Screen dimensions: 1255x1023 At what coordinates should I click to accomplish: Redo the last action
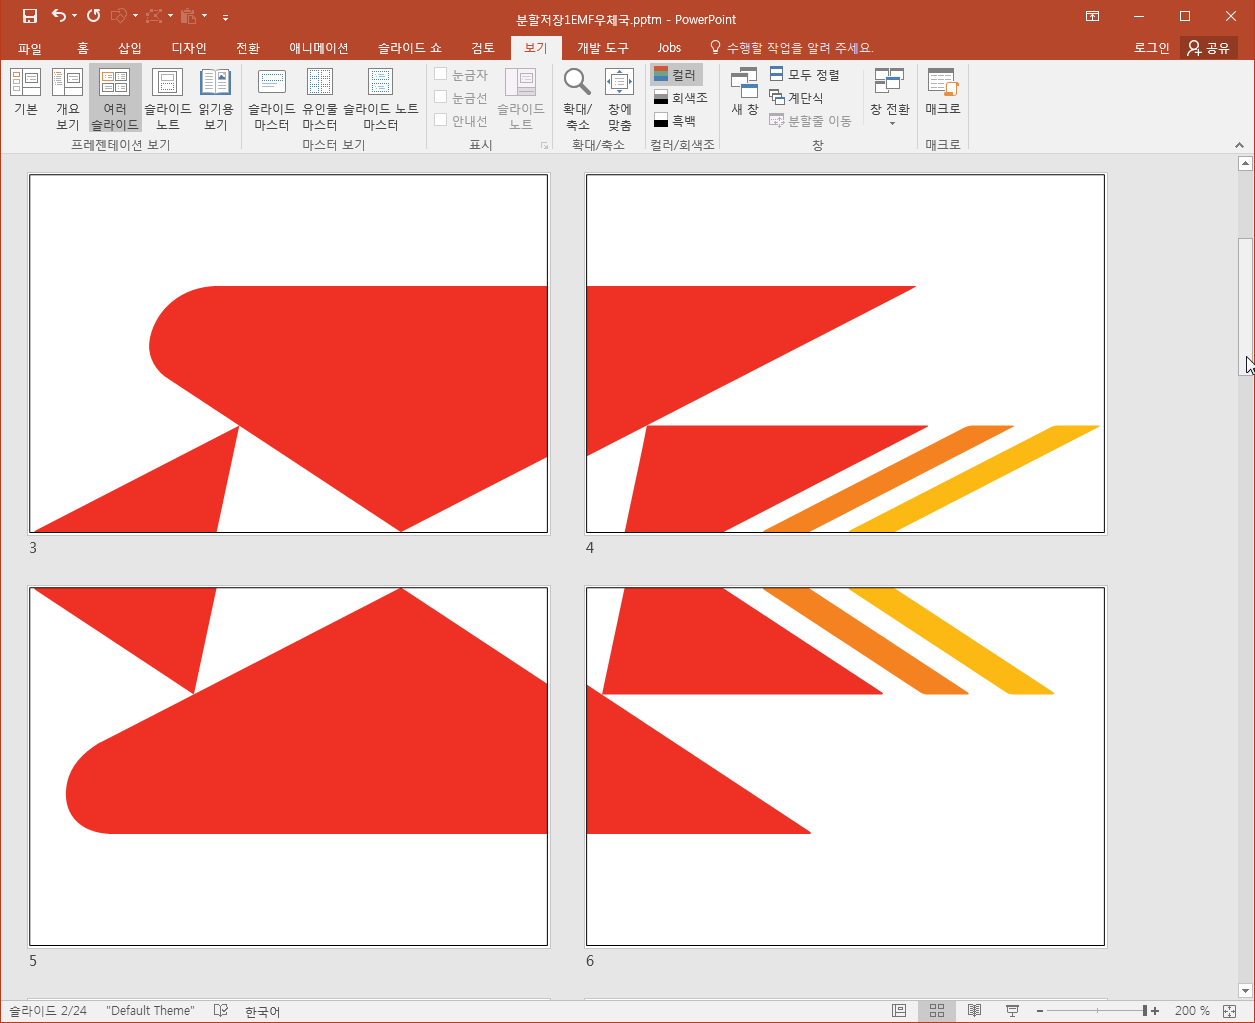(93, 16)
